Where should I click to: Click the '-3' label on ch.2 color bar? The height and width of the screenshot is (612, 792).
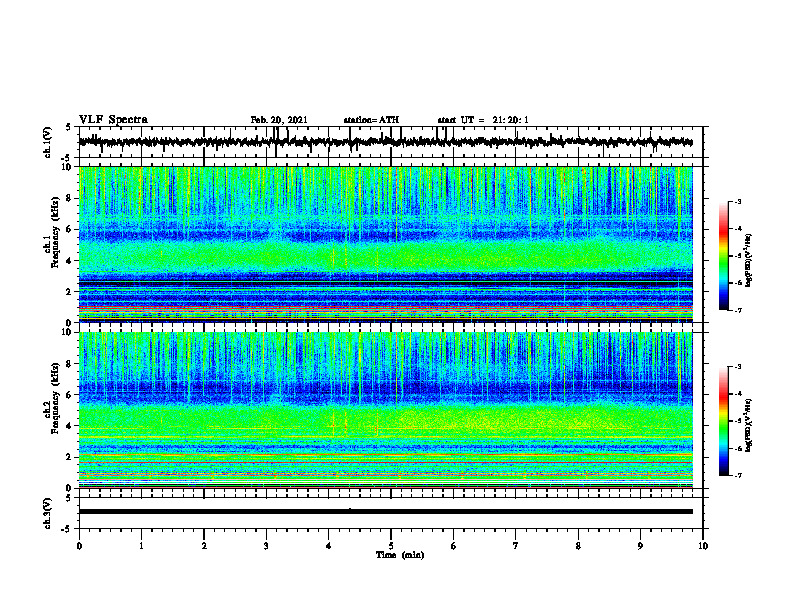click(738, 367)
